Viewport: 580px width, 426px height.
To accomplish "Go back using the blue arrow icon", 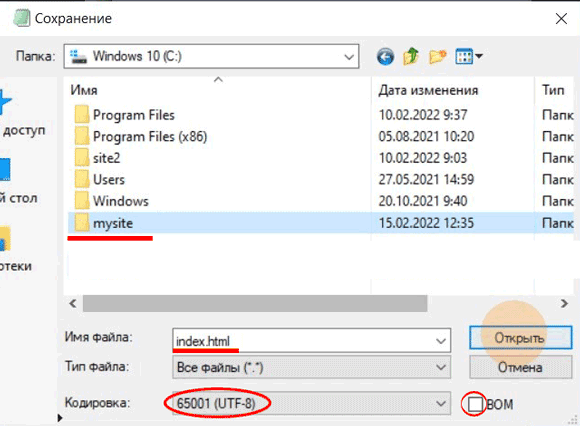I will pyautogui.click(x=385, y=57).
